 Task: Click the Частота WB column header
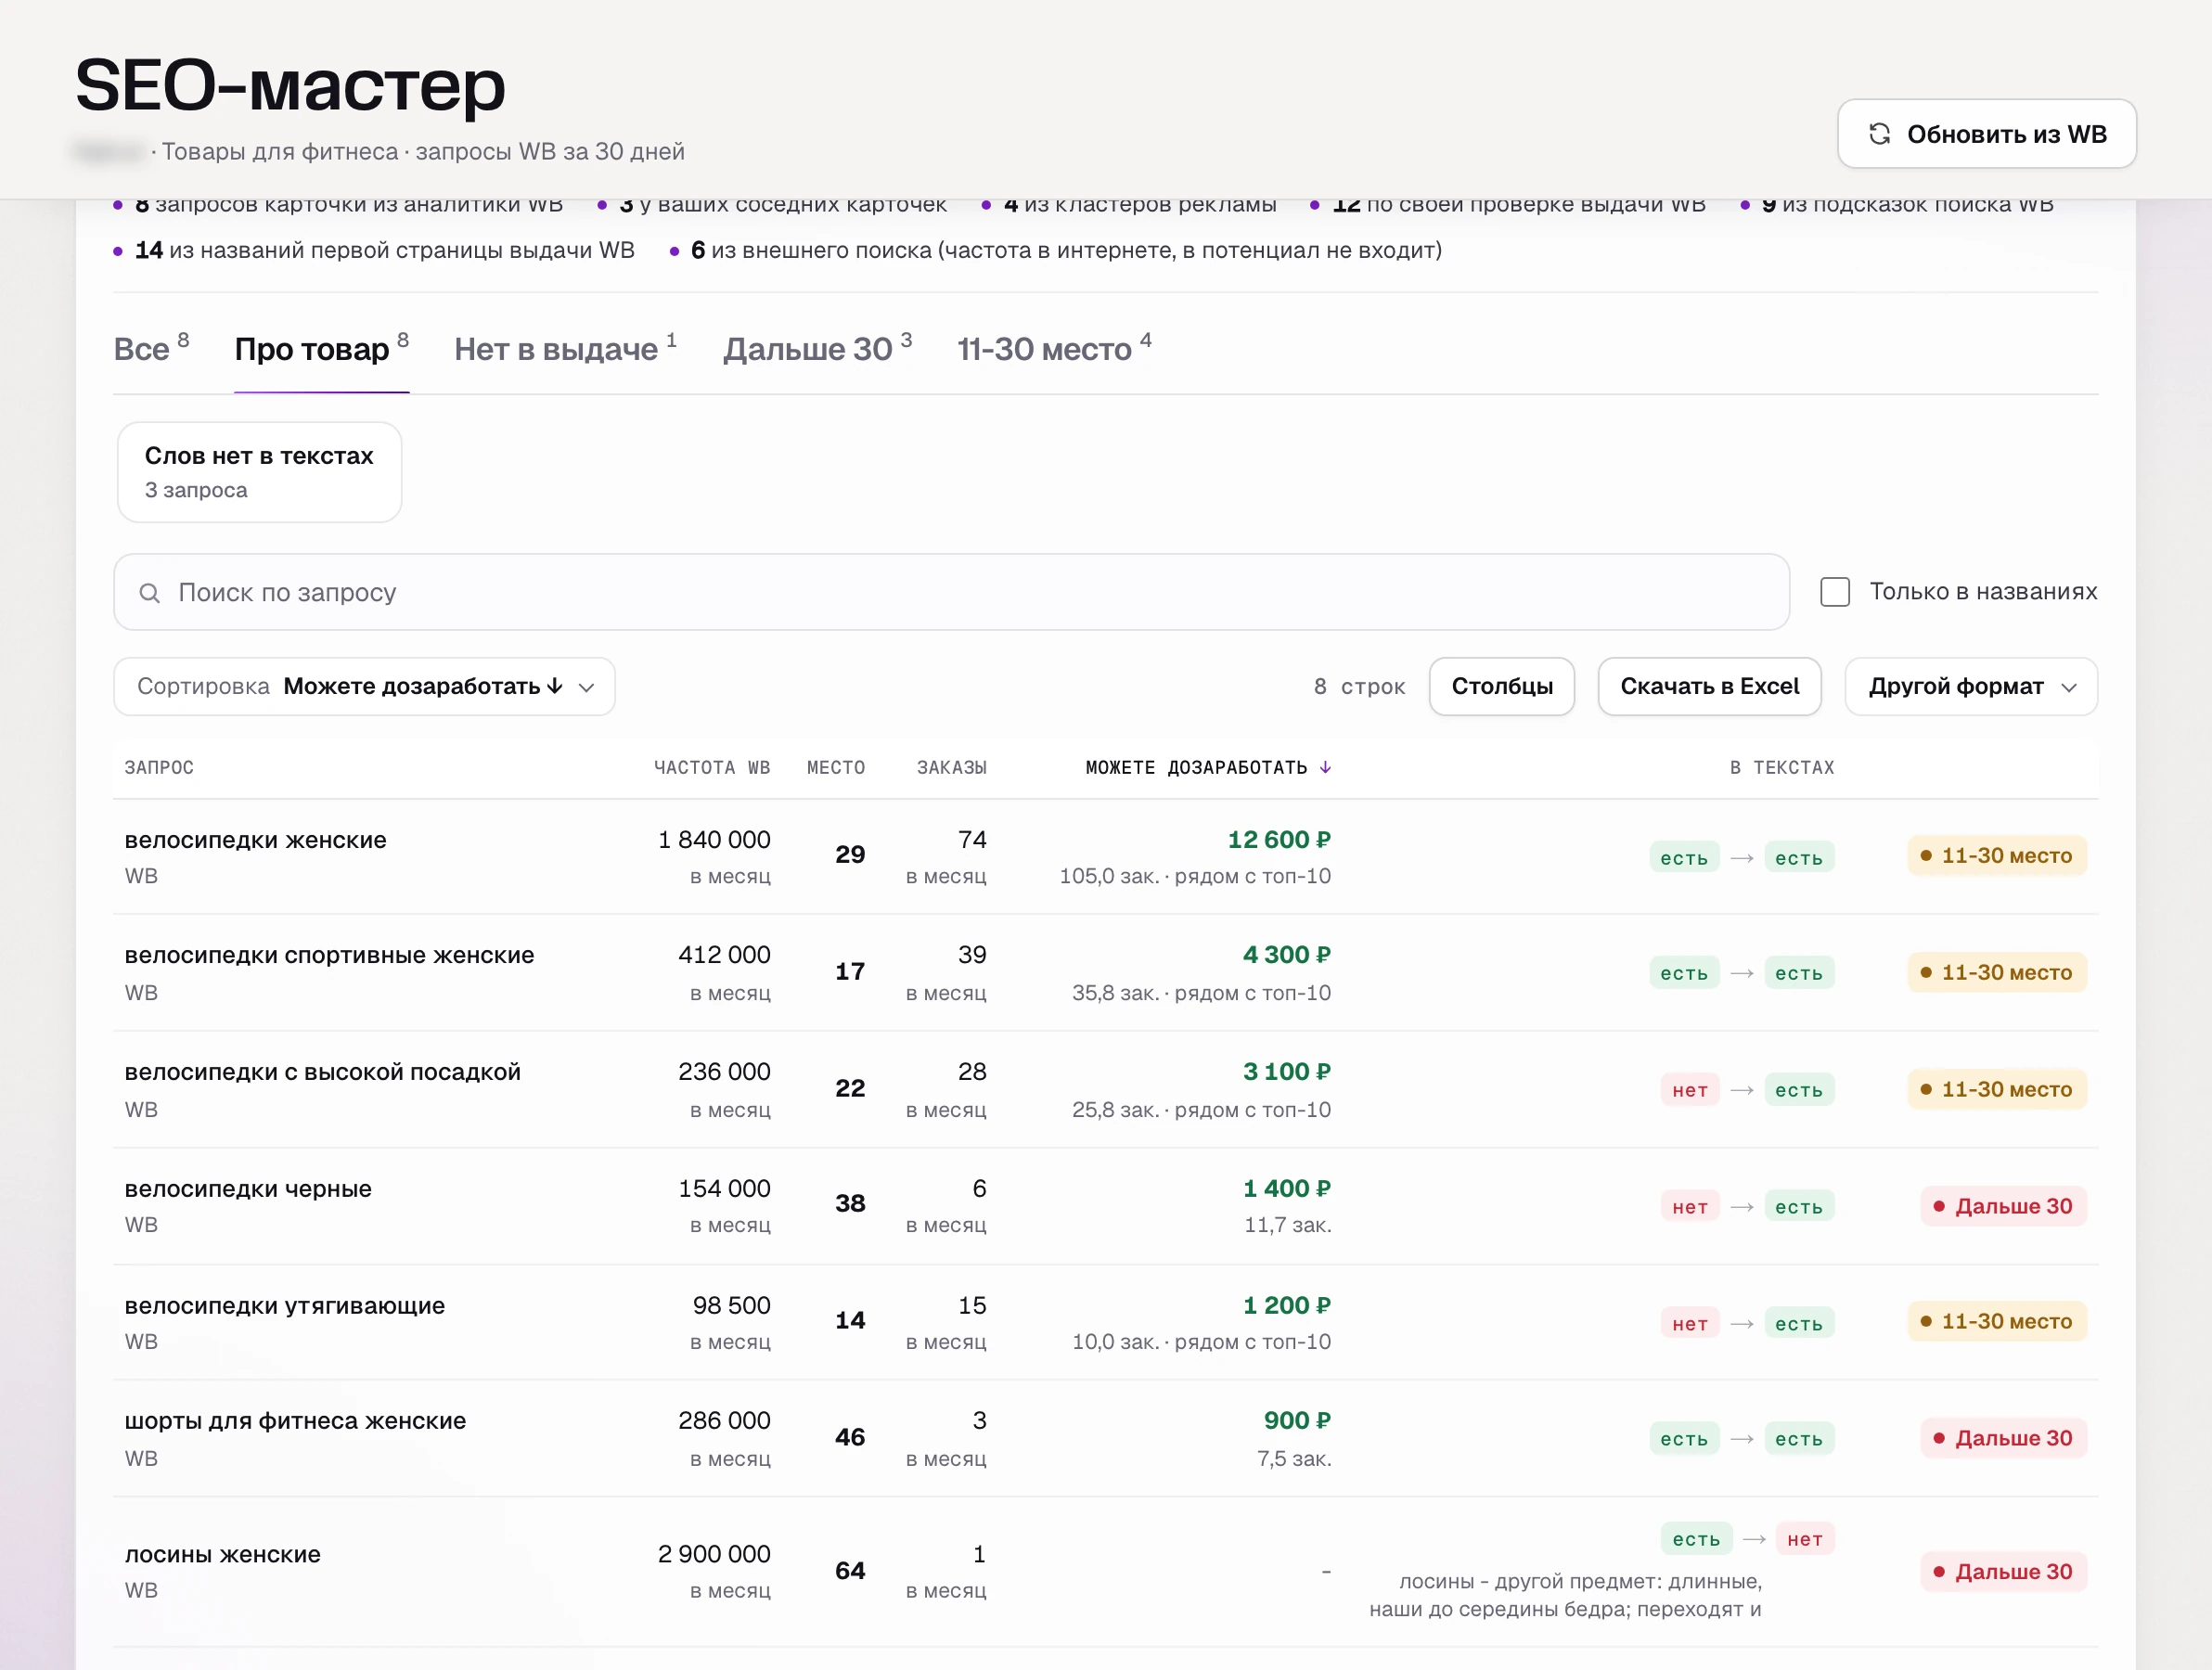712,767
